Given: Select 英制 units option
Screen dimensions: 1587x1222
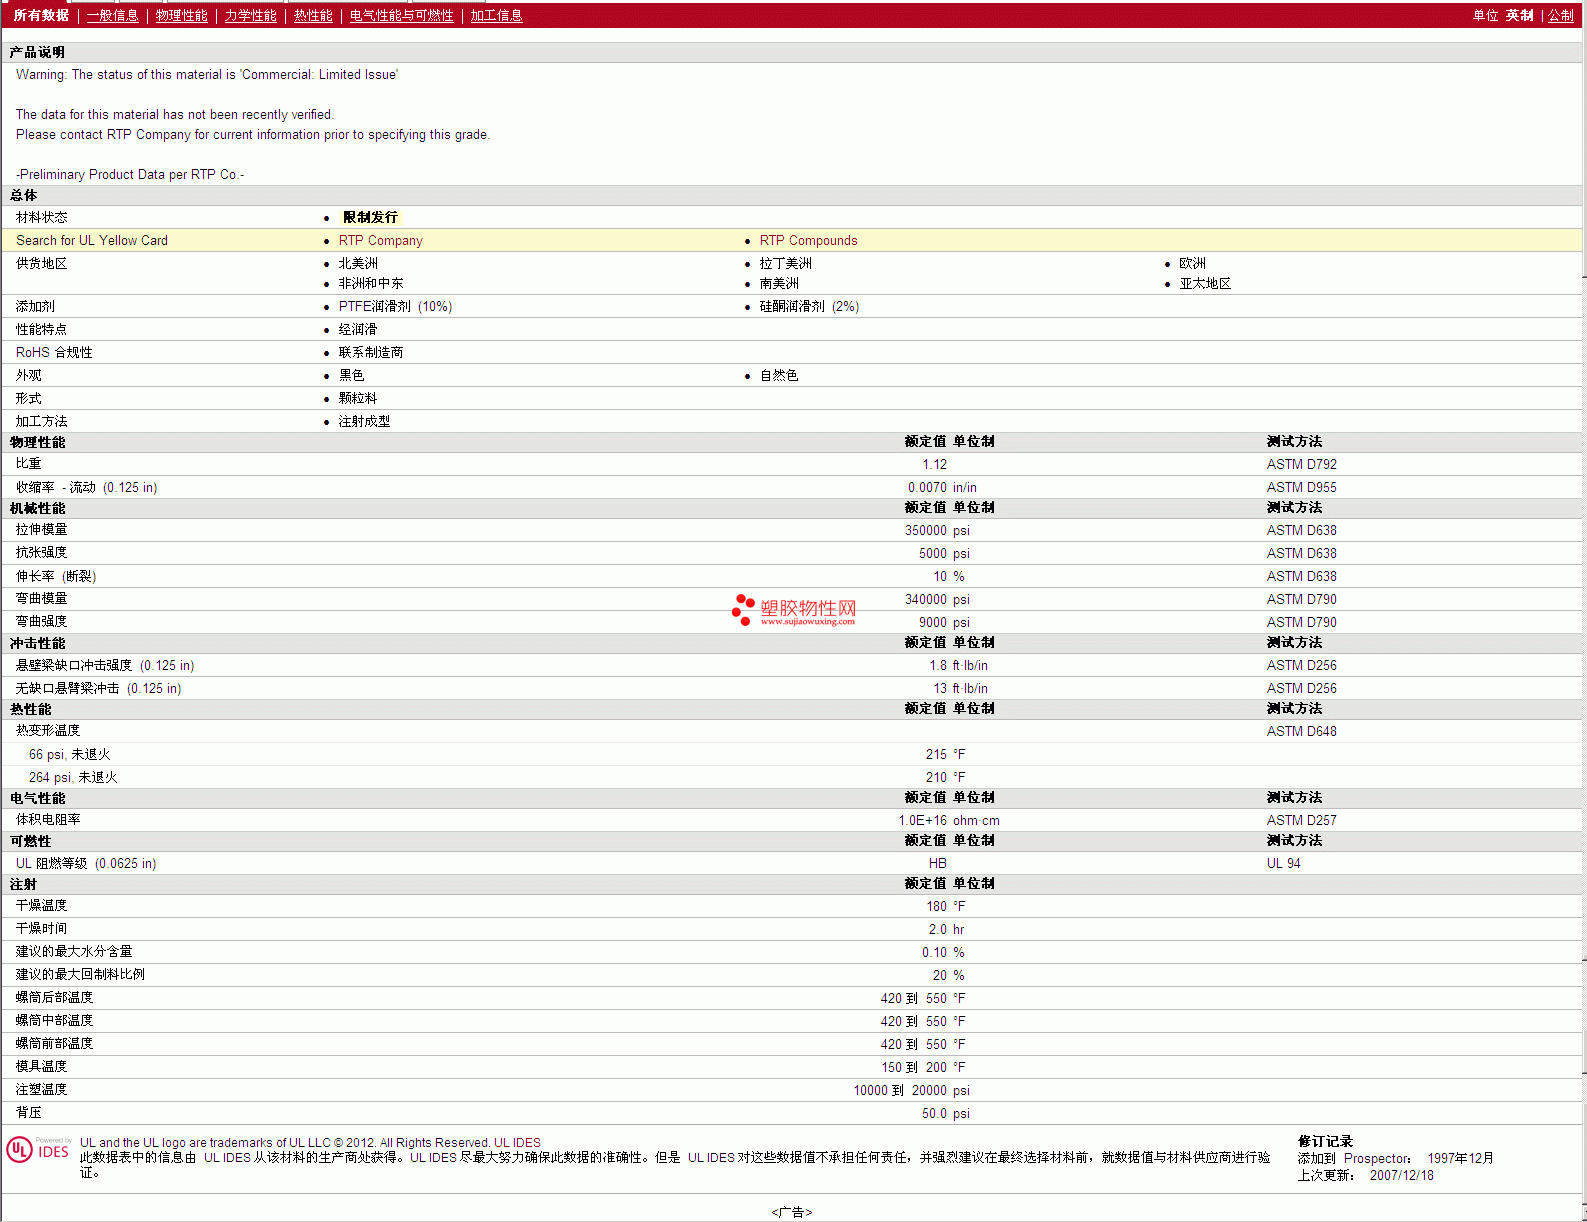Looking at the screenshot, I should tap(1519, 16).
